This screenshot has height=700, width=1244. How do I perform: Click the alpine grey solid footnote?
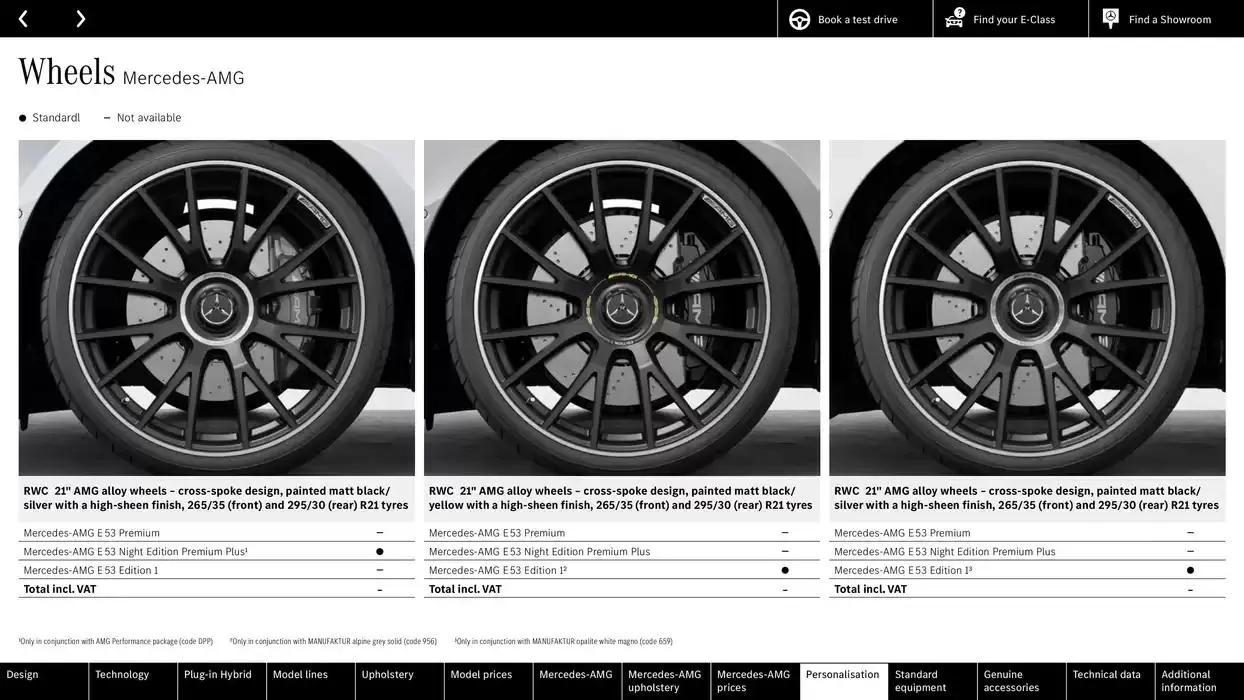point(333,642)
